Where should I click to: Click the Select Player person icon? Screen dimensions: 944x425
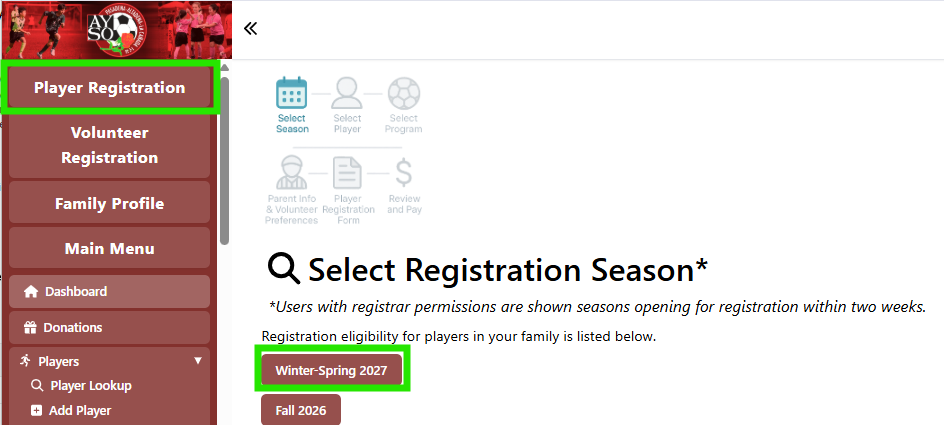(347, 93)
